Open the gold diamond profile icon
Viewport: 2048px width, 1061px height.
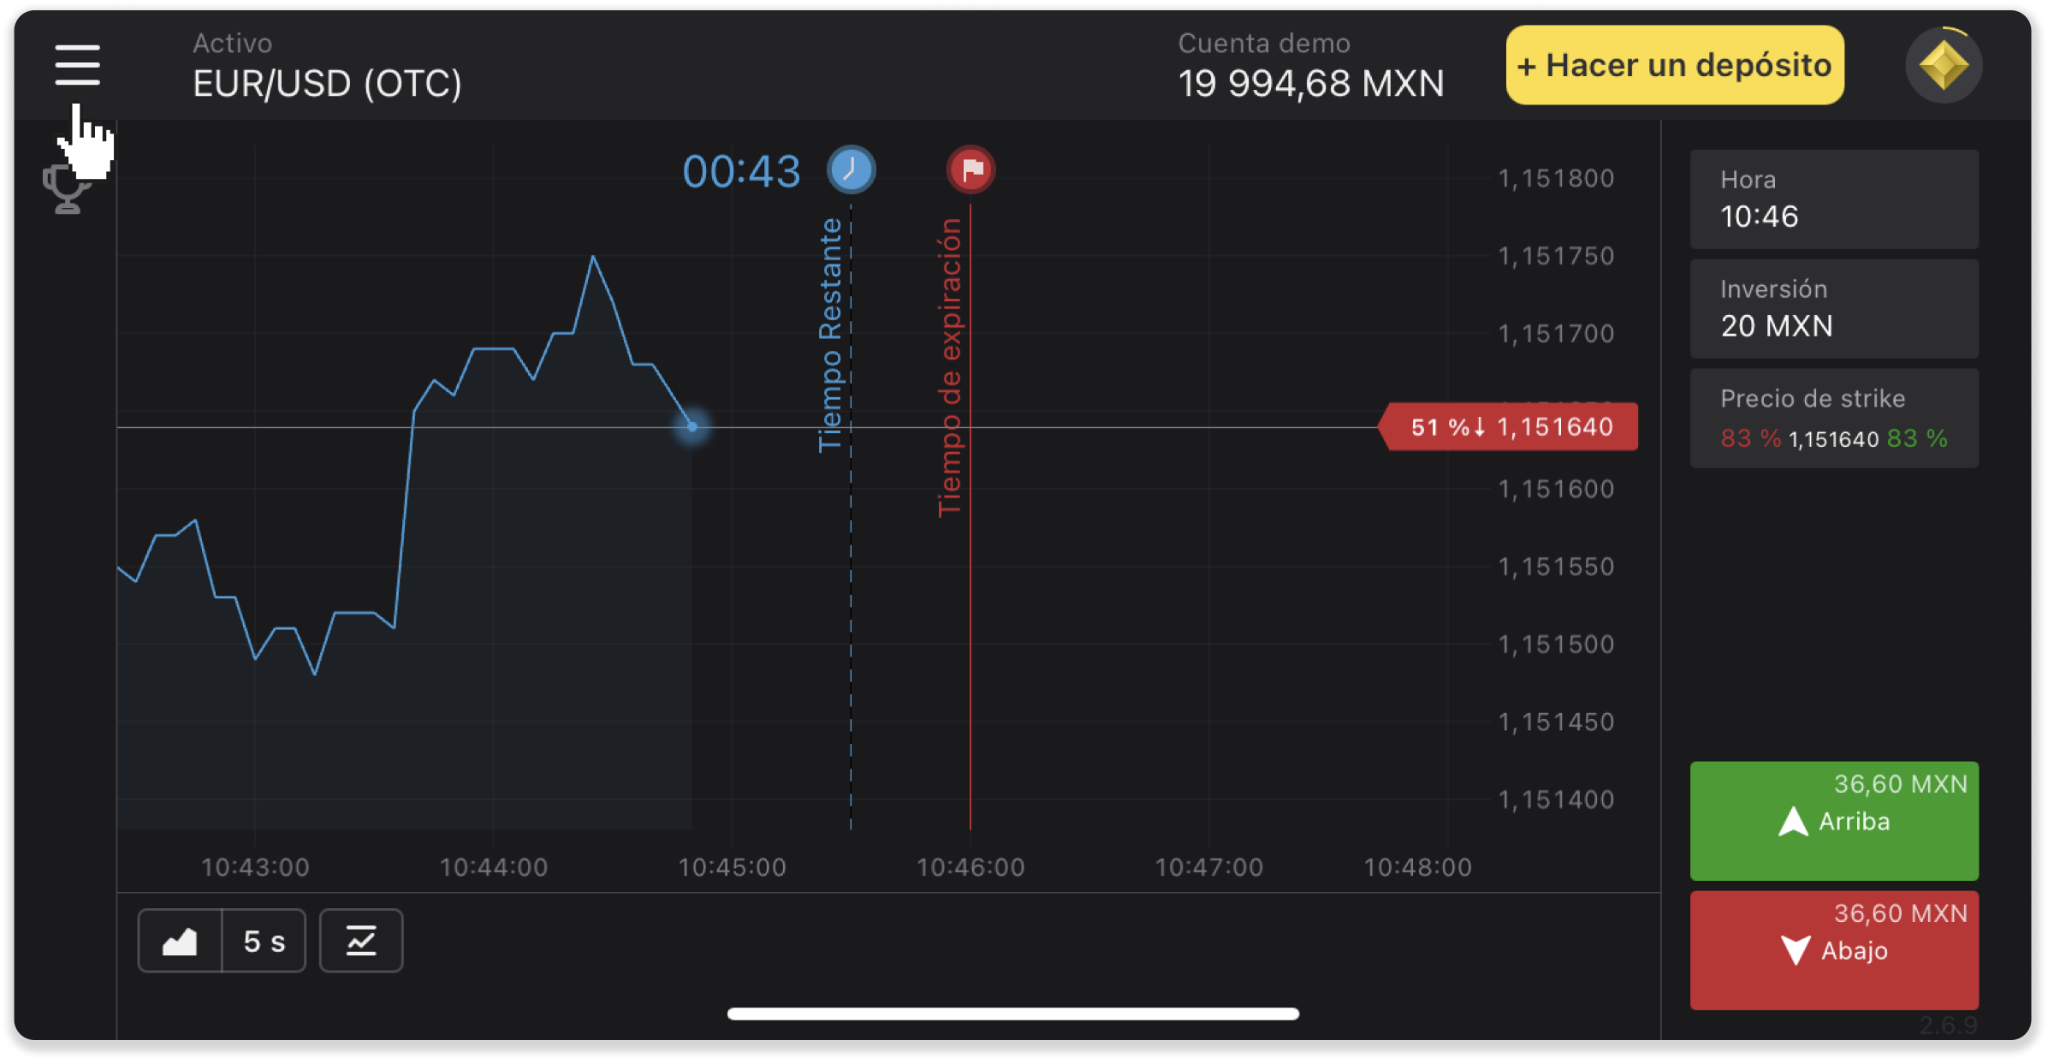[x=1943, y=66]
